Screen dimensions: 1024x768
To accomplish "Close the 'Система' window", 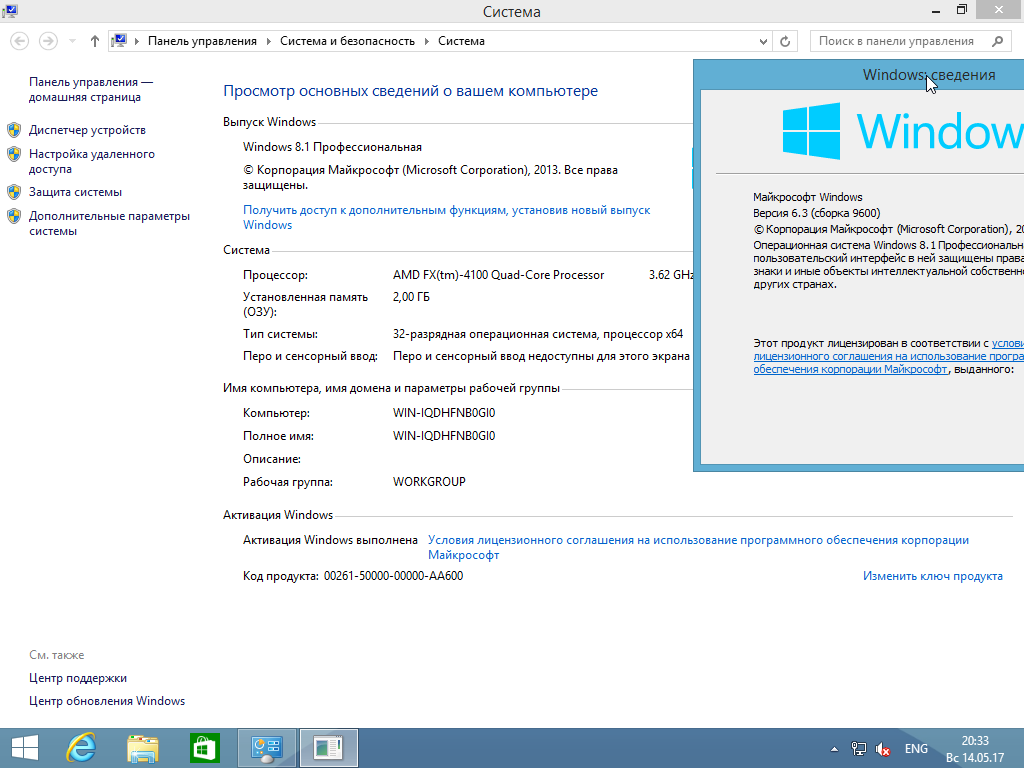I will (999, 9).
